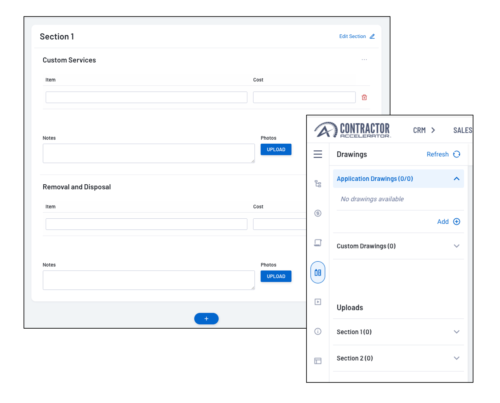Click the chevron after CRM breadcrumb
500x403 pixels.
pyautogui.click(x=433, y=130)
